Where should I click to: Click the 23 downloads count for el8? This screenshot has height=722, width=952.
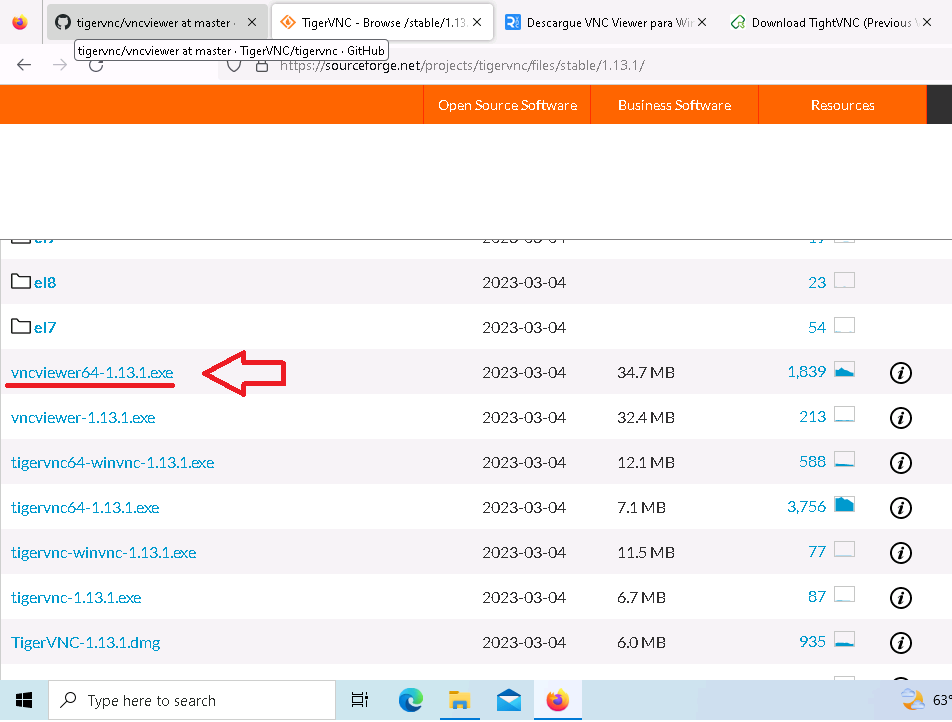(x=817, y=282)
